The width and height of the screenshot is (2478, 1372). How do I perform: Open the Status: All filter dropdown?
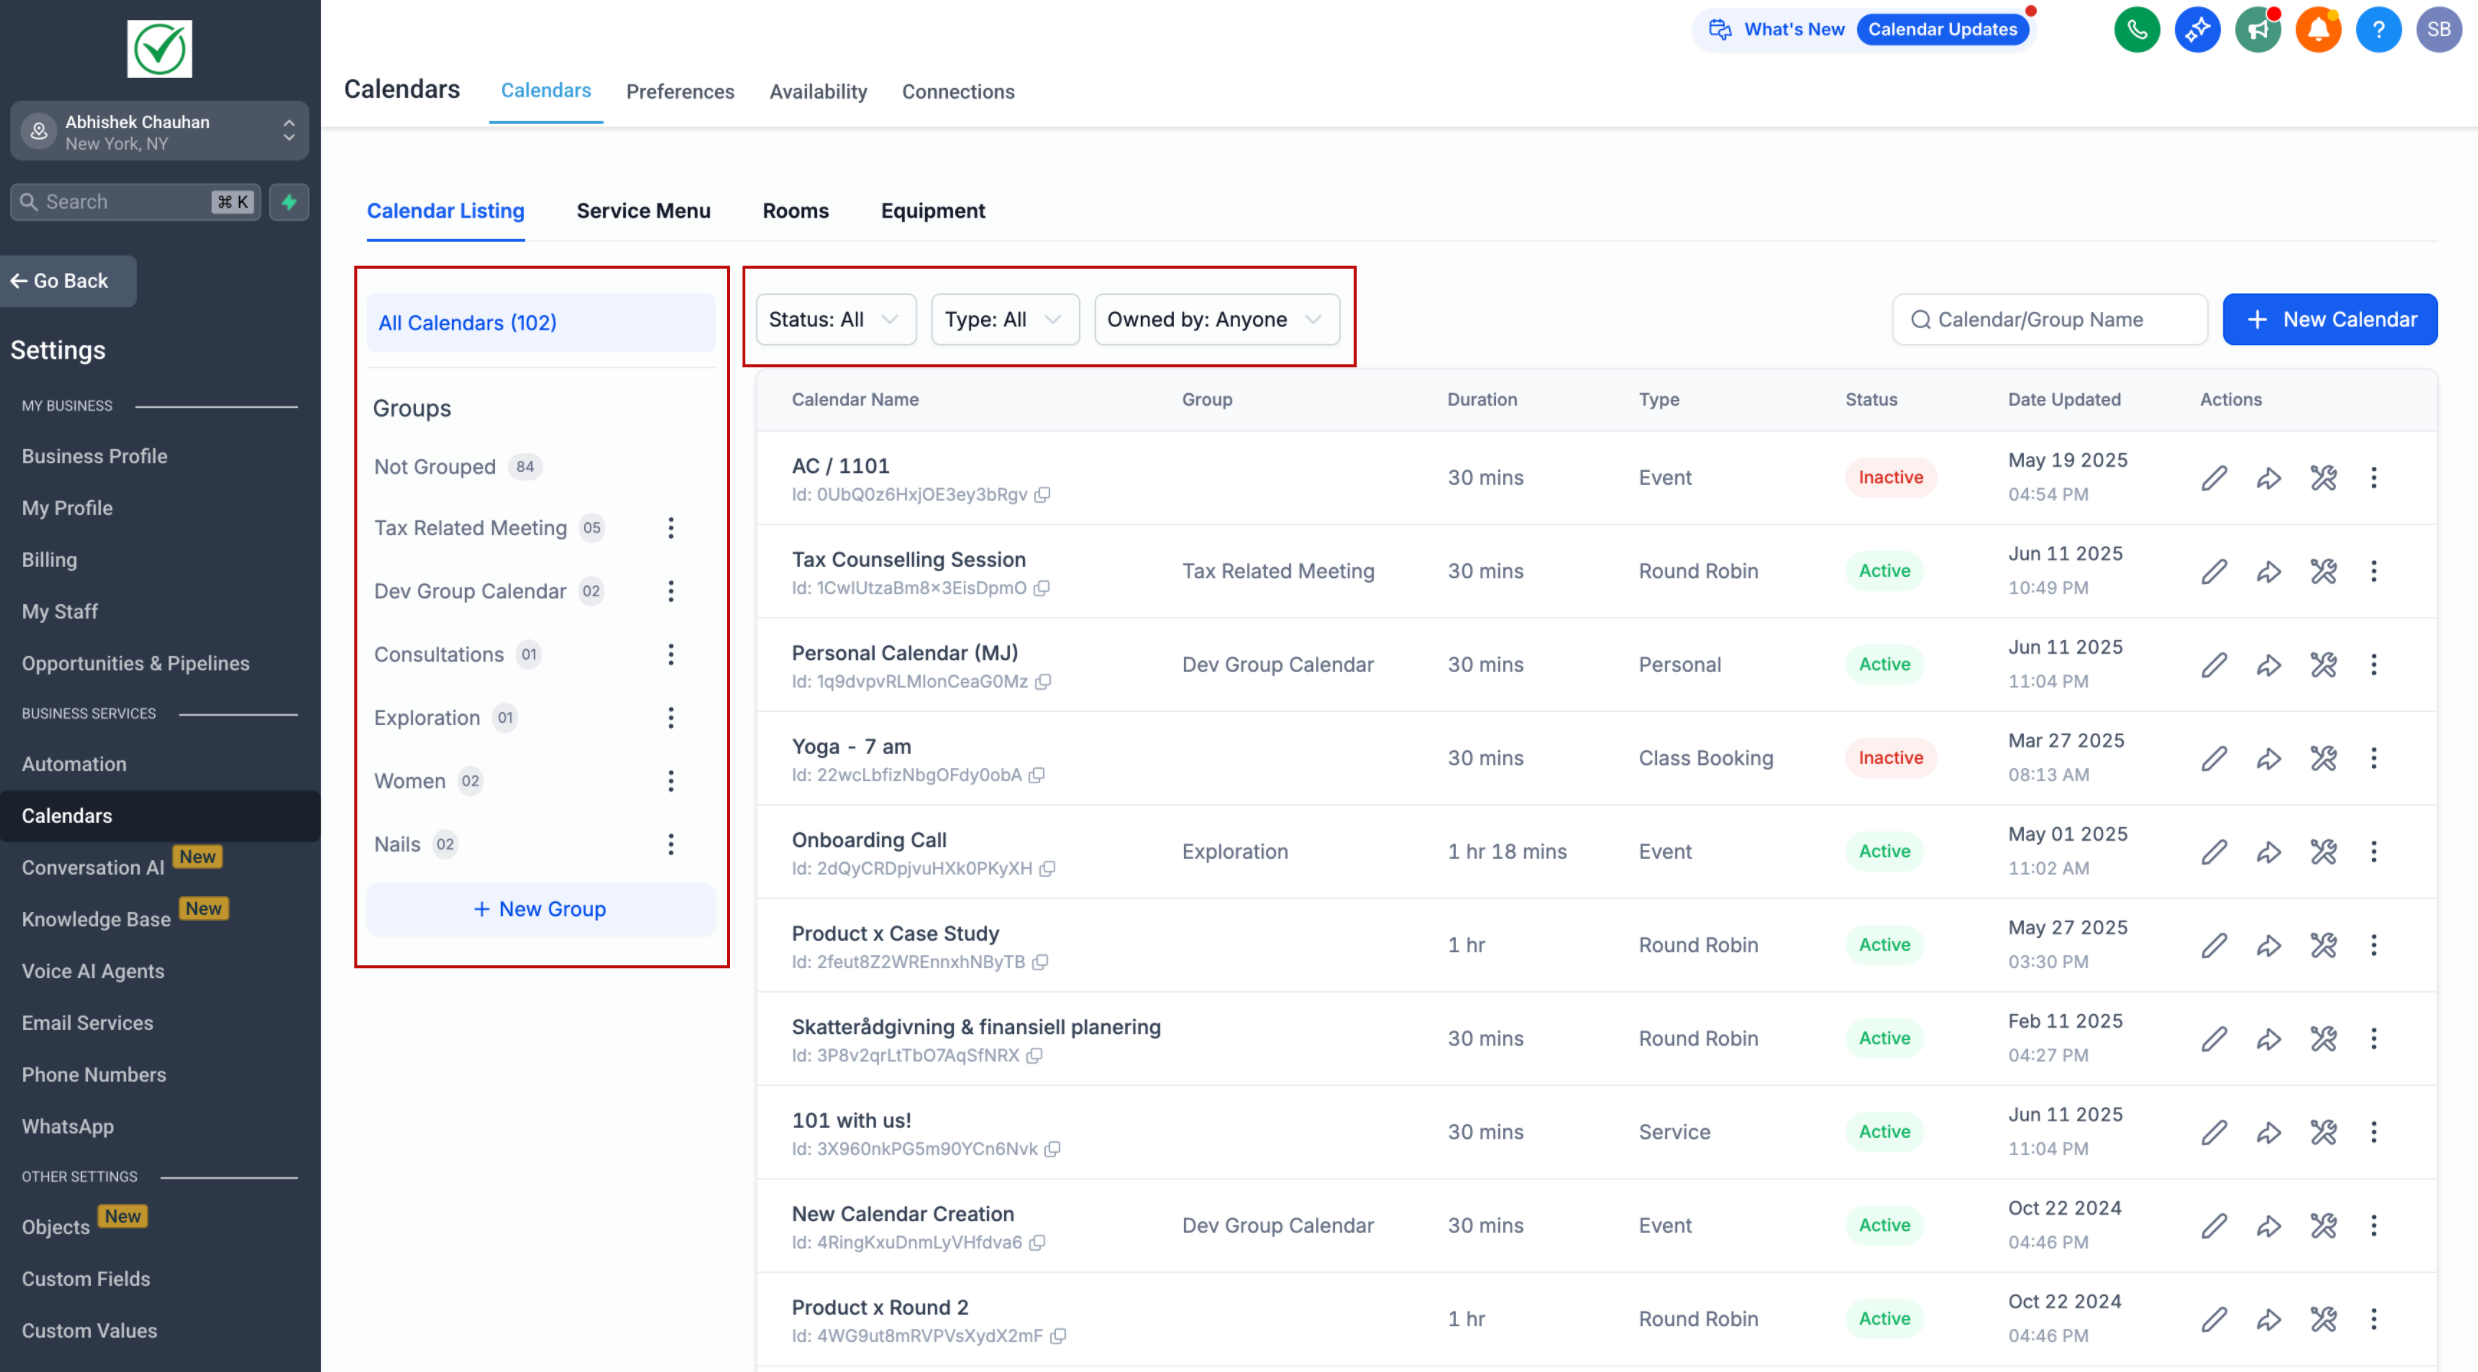coord(835,319)
